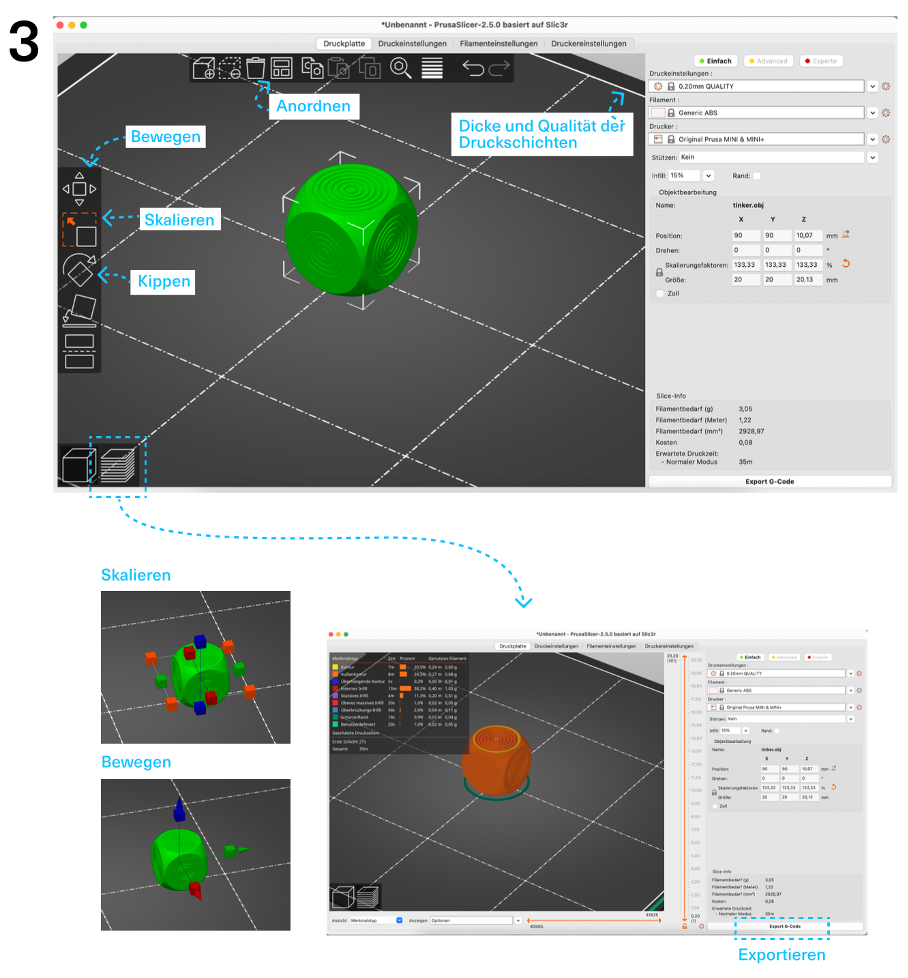This screenshot has height=978, width=908.
Task: Open the Infill 15% dropdown arrow in upper window
Action: point(708,176)
